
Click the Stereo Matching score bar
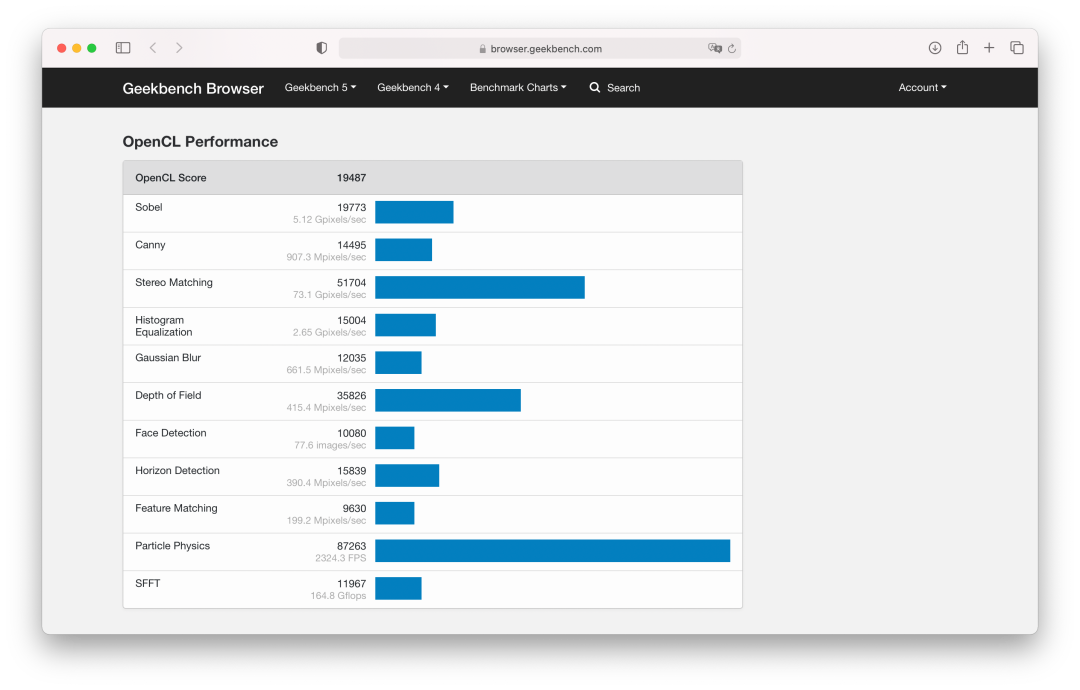tap(479, 288)
